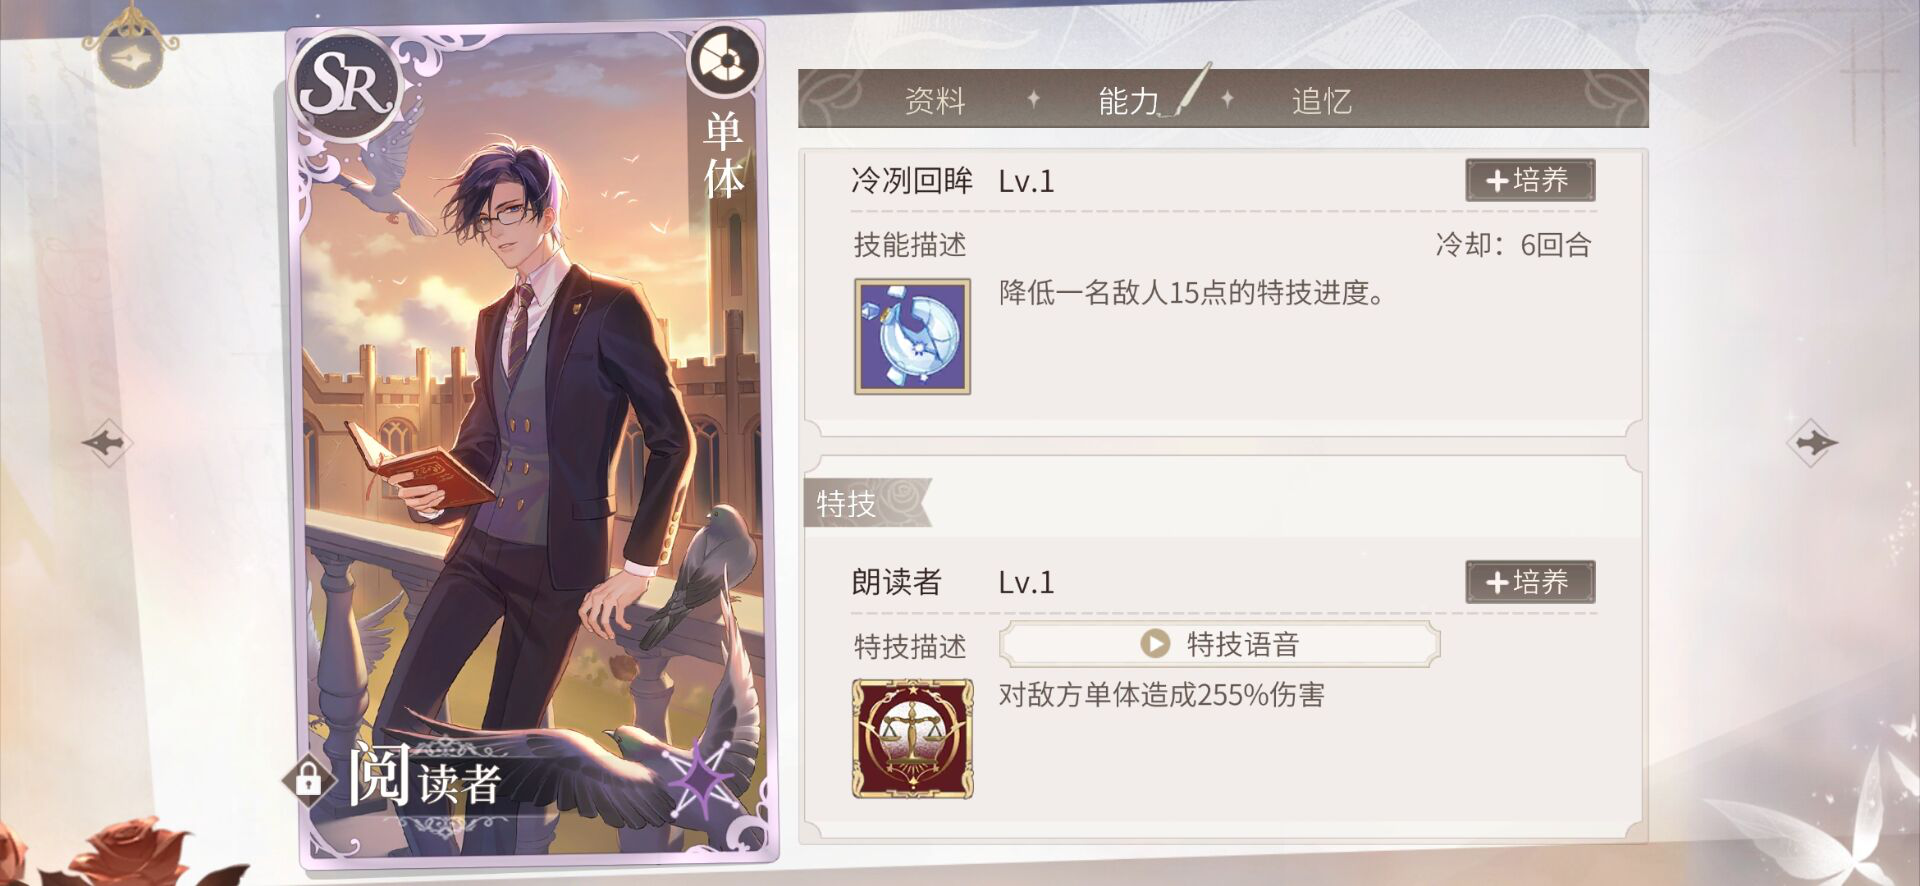Click 培养 button for 朗读者

coord(1530,582)
